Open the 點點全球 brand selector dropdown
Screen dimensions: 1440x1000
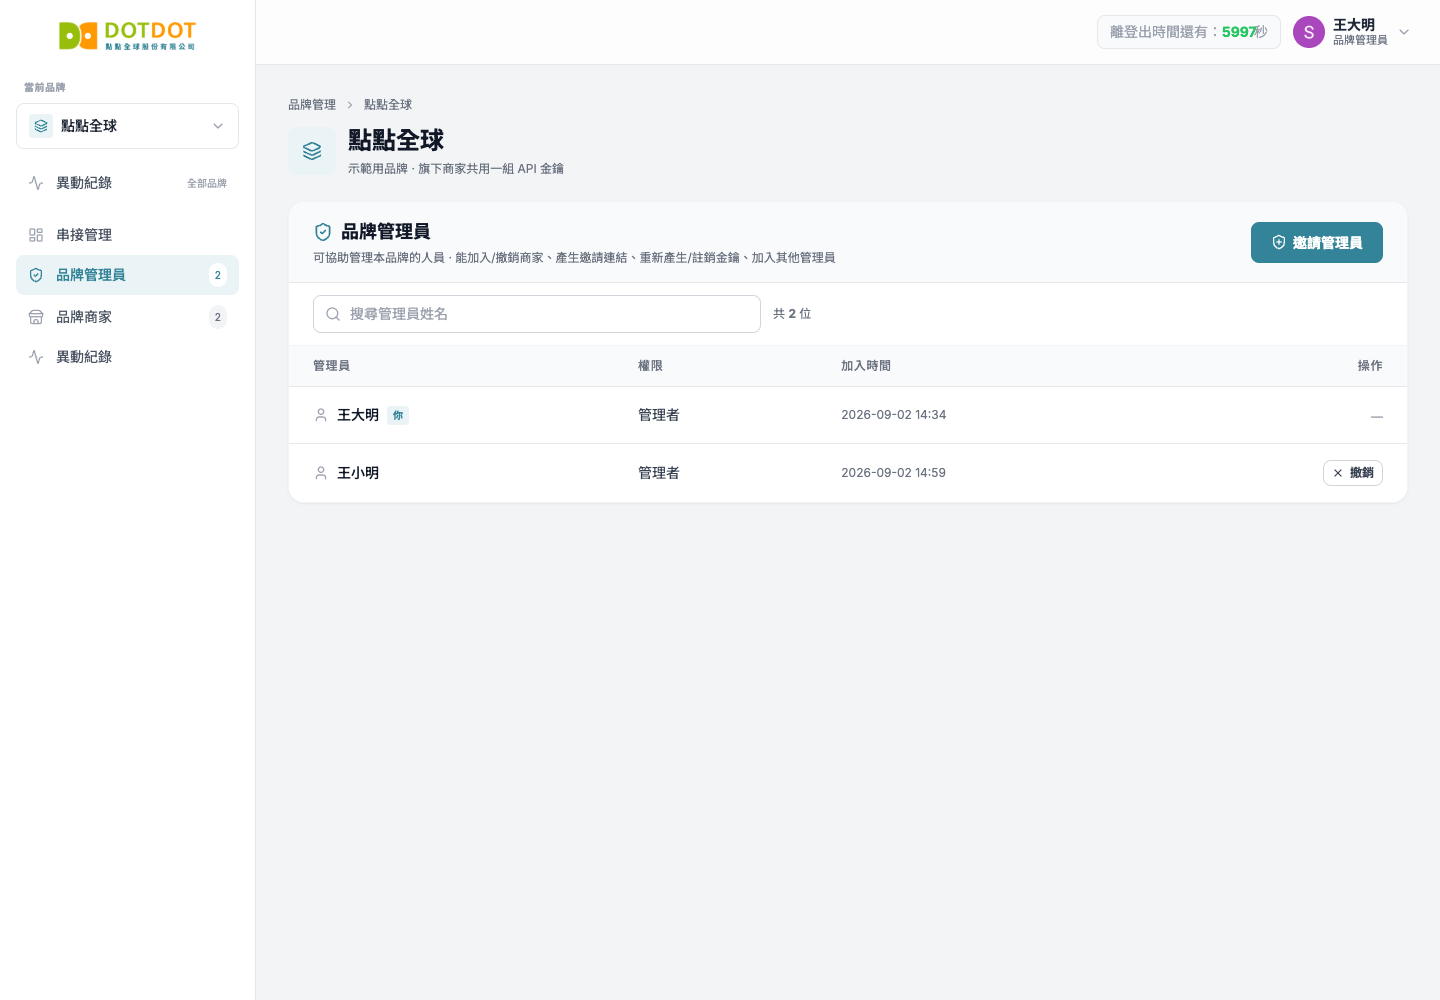coord(127,126)
